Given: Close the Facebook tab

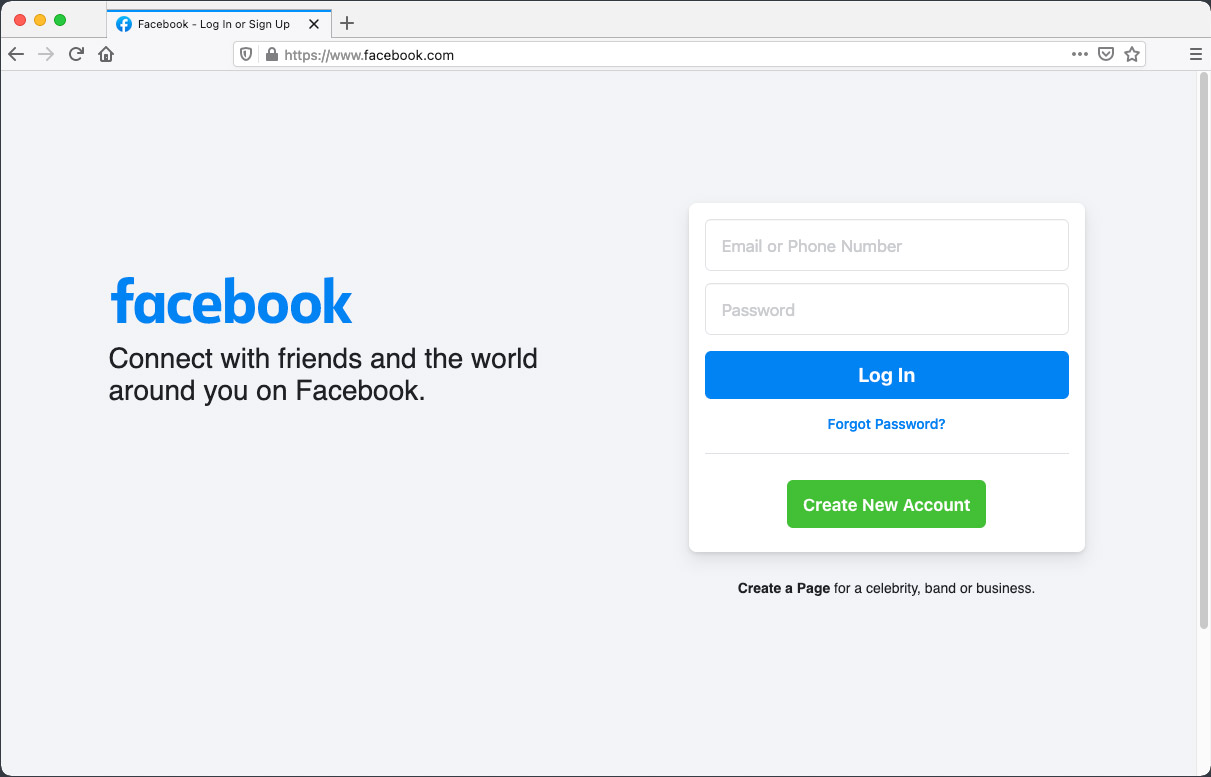Looking at the screenshot, I should click(314, 24).
